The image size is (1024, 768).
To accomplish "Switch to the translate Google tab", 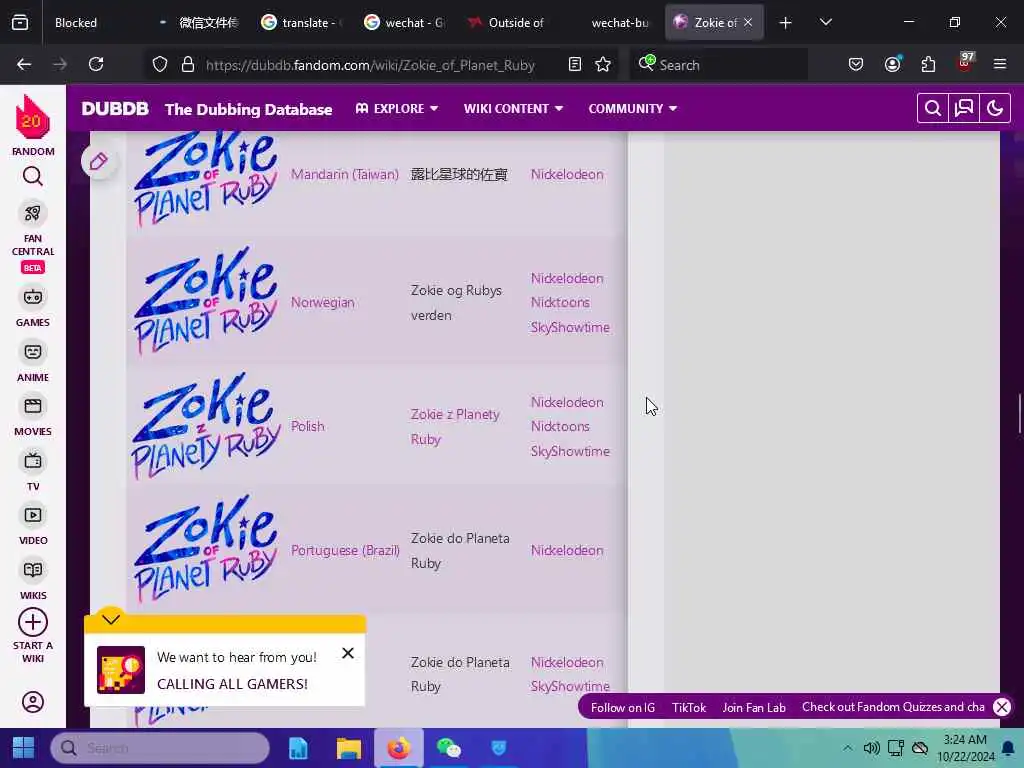I will [302, 23].
